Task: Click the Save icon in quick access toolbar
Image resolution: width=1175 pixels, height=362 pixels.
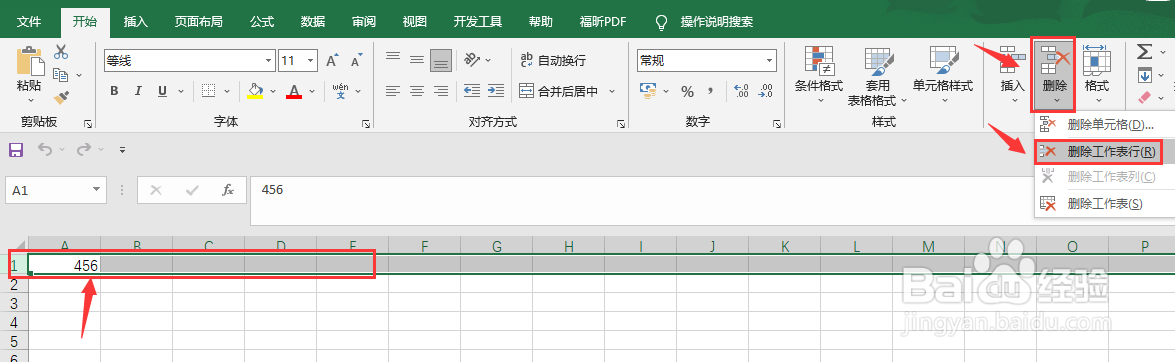Action: [16, 150]
